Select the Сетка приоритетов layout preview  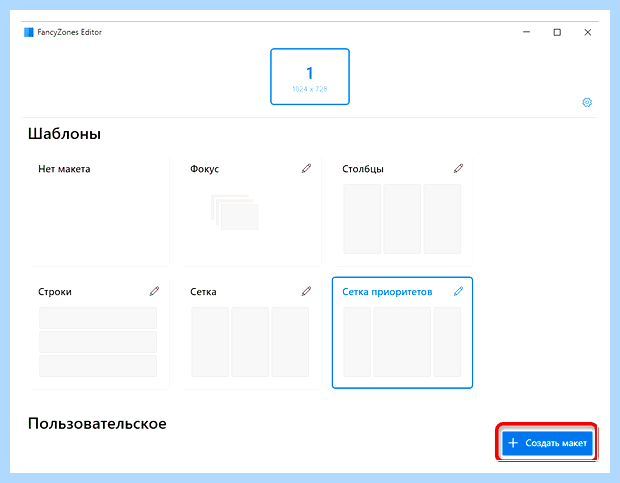[x=402, y=342]
